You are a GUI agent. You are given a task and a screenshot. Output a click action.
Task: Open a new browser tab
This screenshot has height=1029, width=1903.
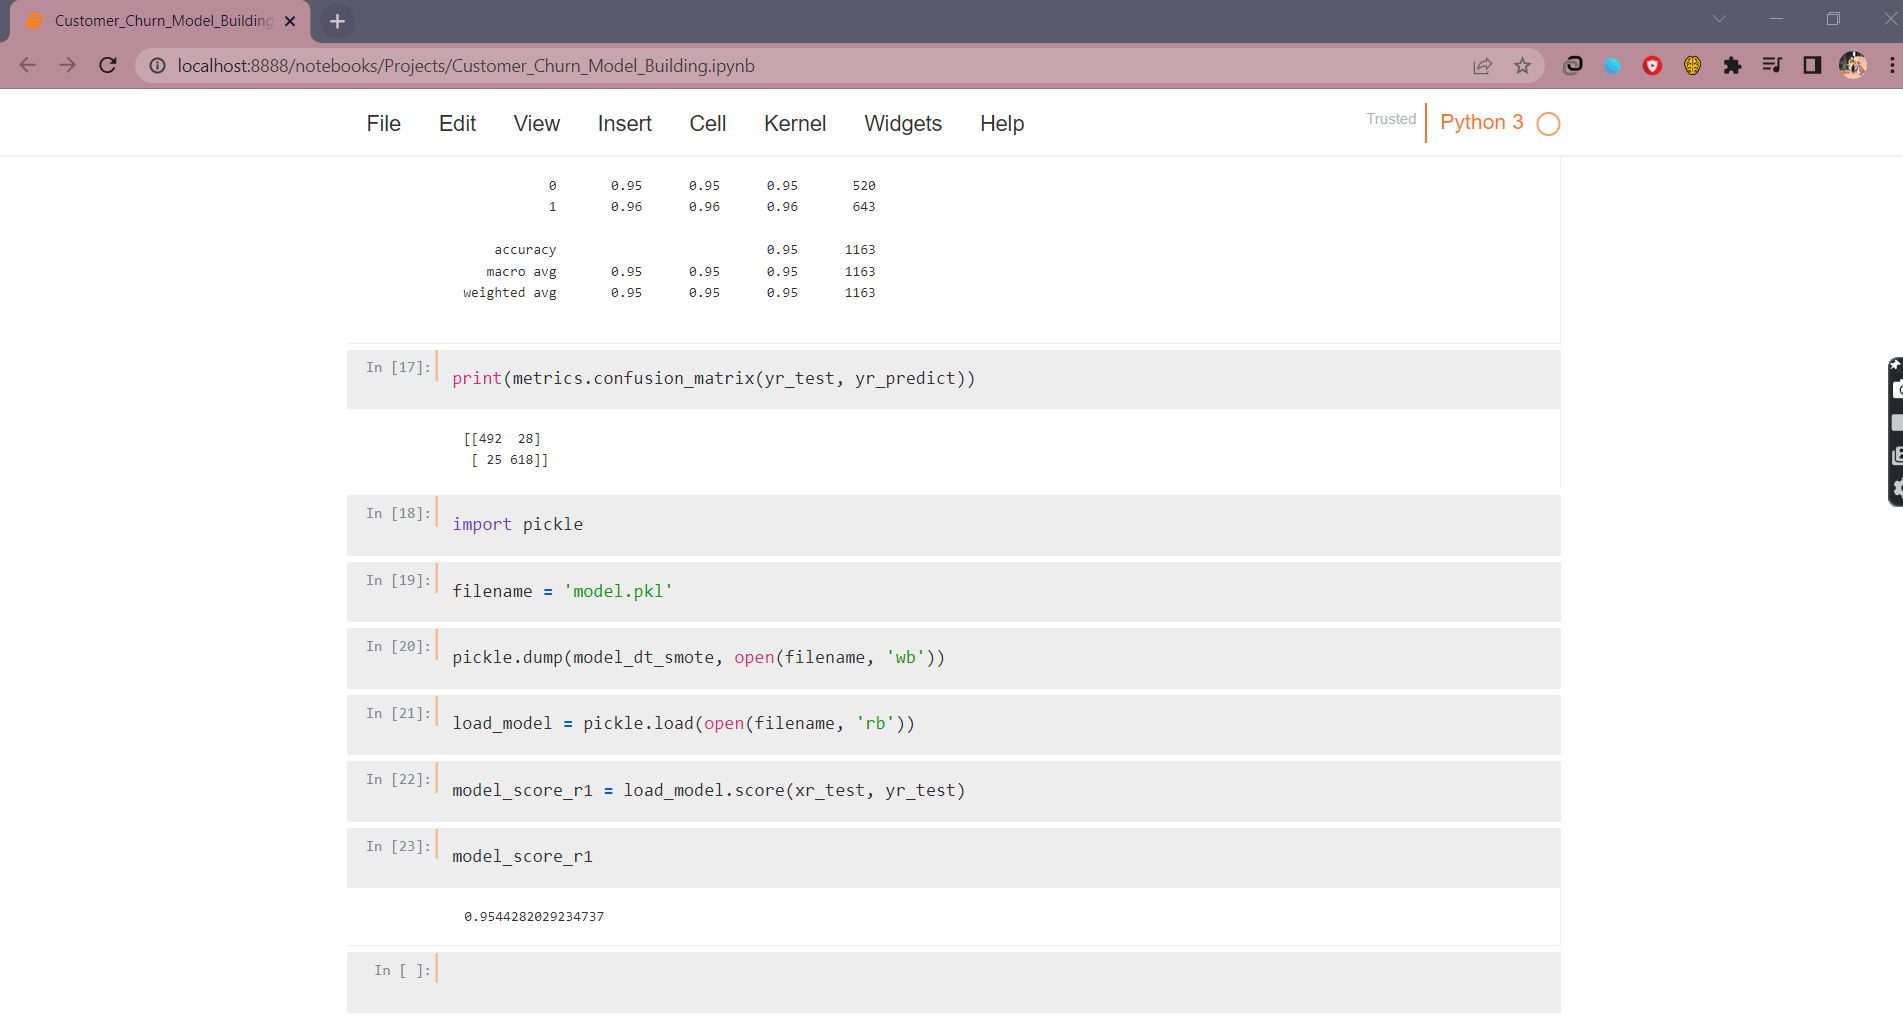[337, 21]
